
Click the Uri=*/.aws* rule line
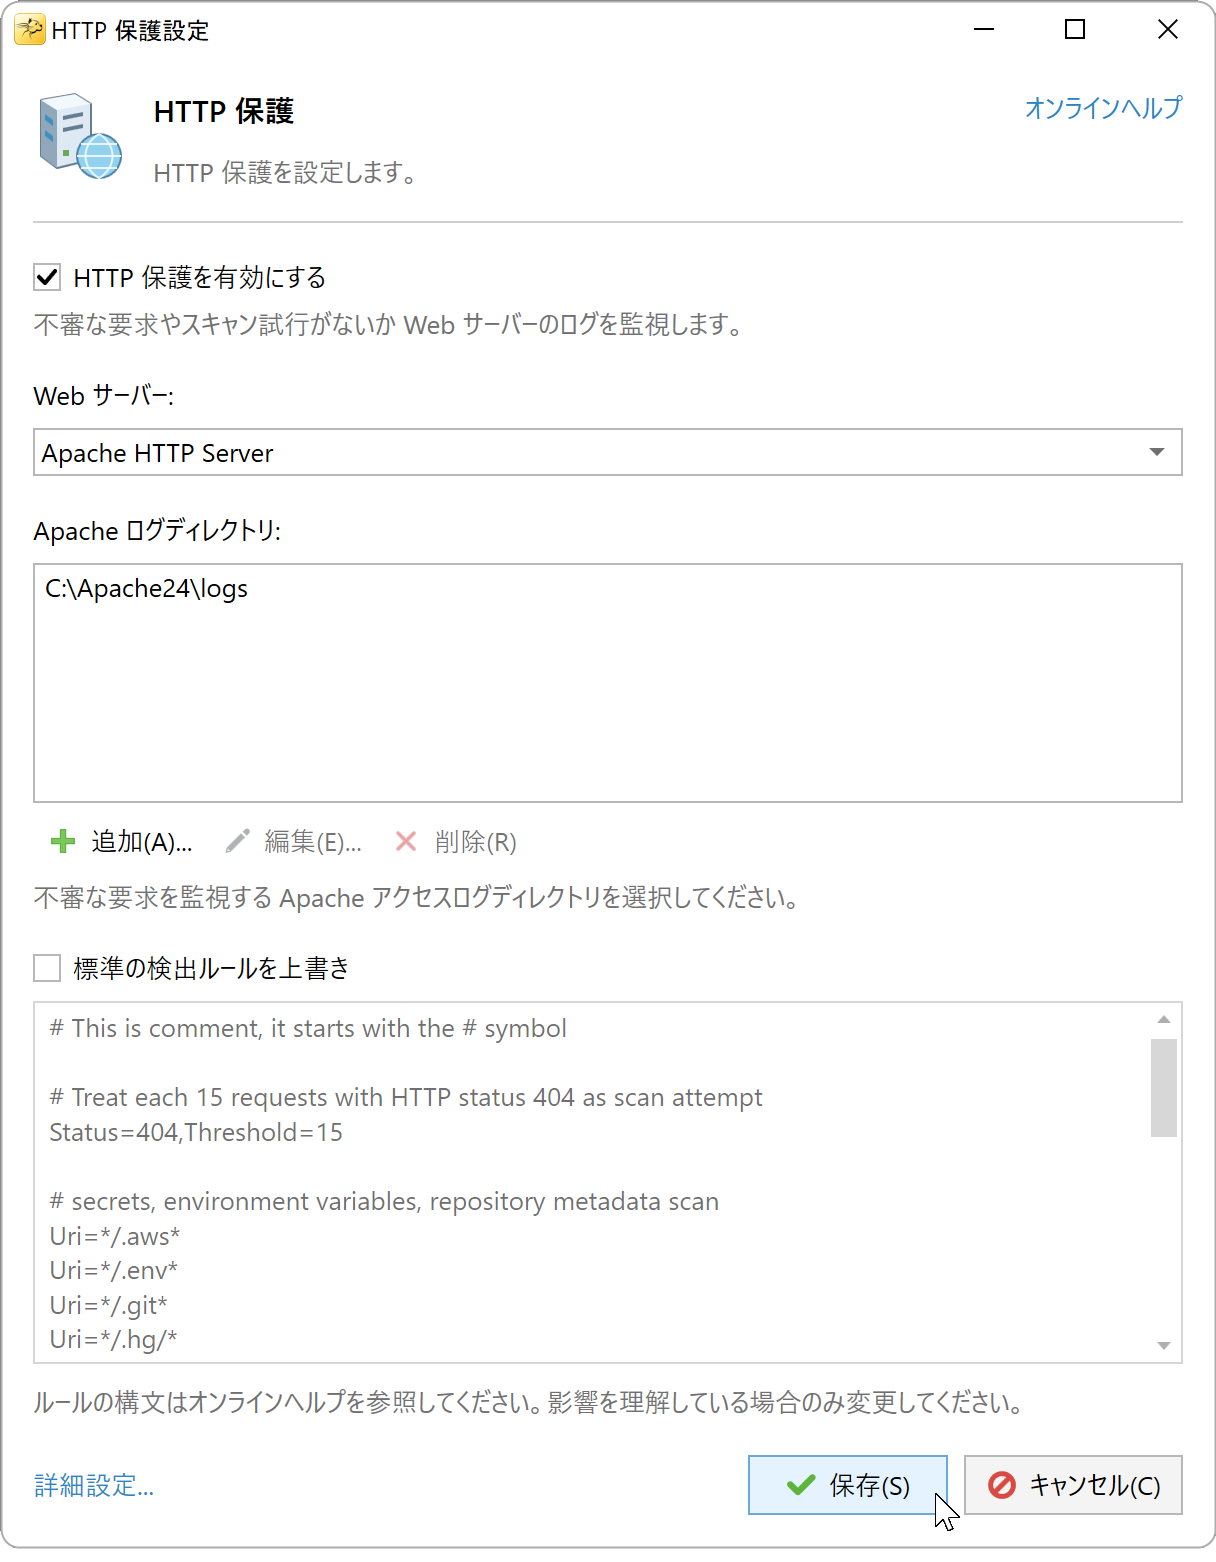click(115, 1236)
